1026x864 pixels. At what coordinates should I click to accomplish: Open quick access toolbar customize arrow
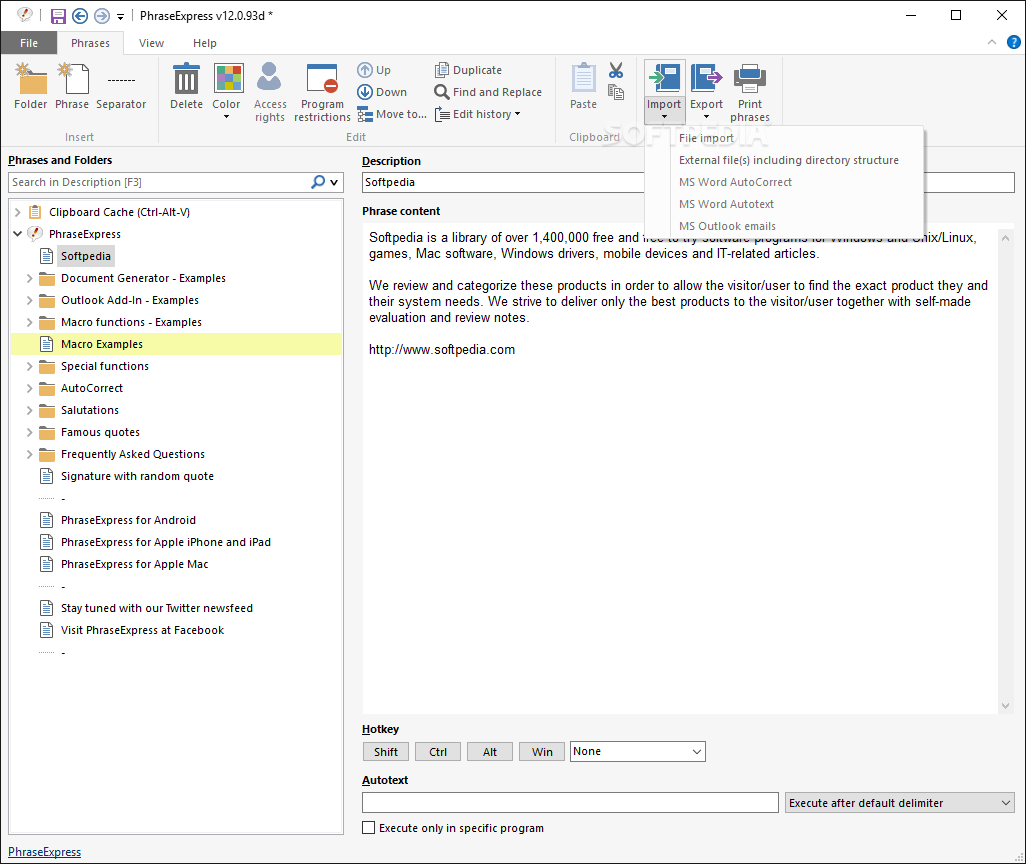(120, 17)
